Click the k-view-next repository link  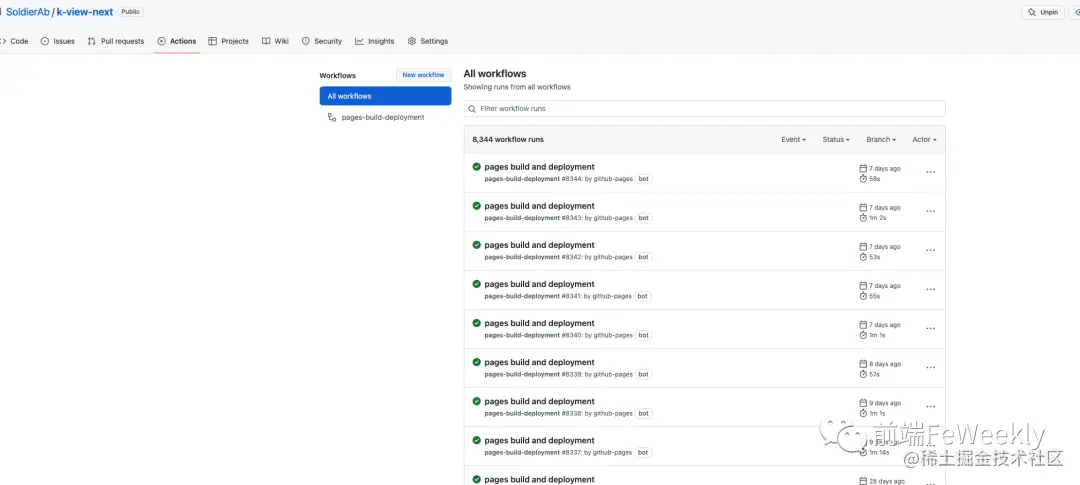pos(85,12)
